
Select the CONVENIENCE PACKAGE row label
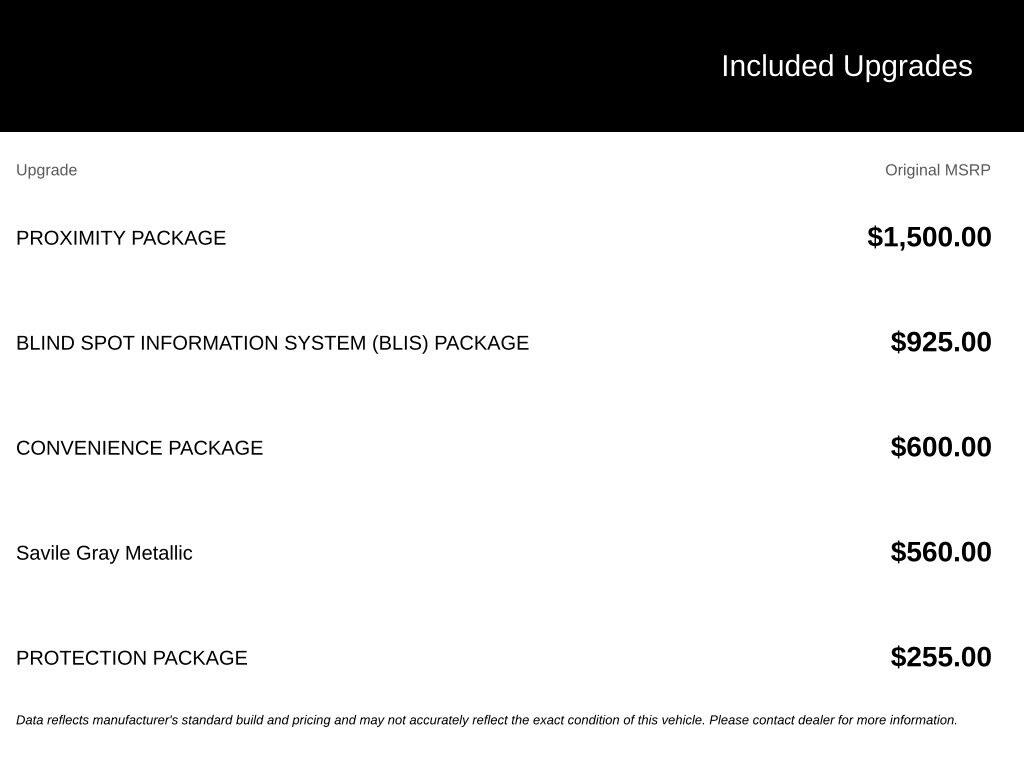click(139, 448)
